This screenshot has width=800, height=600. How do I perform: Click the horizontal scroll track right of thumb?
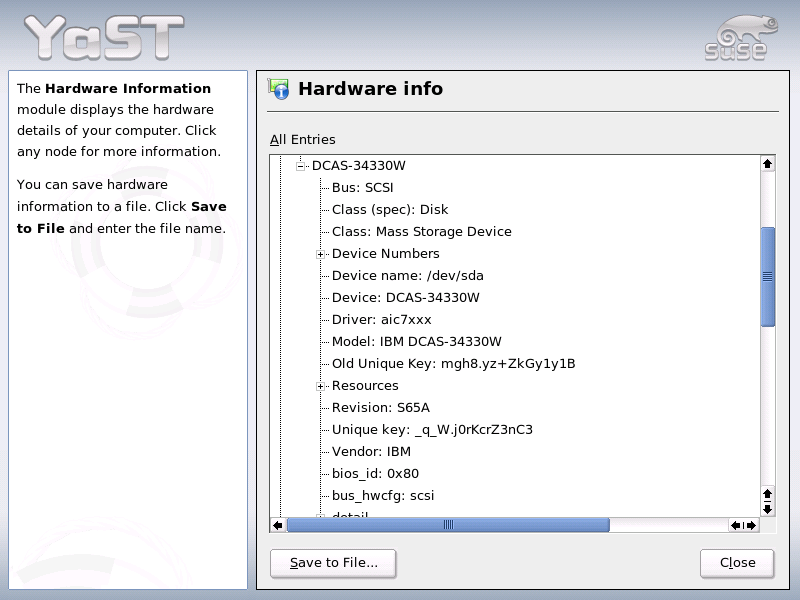click(x=668, y=525)
